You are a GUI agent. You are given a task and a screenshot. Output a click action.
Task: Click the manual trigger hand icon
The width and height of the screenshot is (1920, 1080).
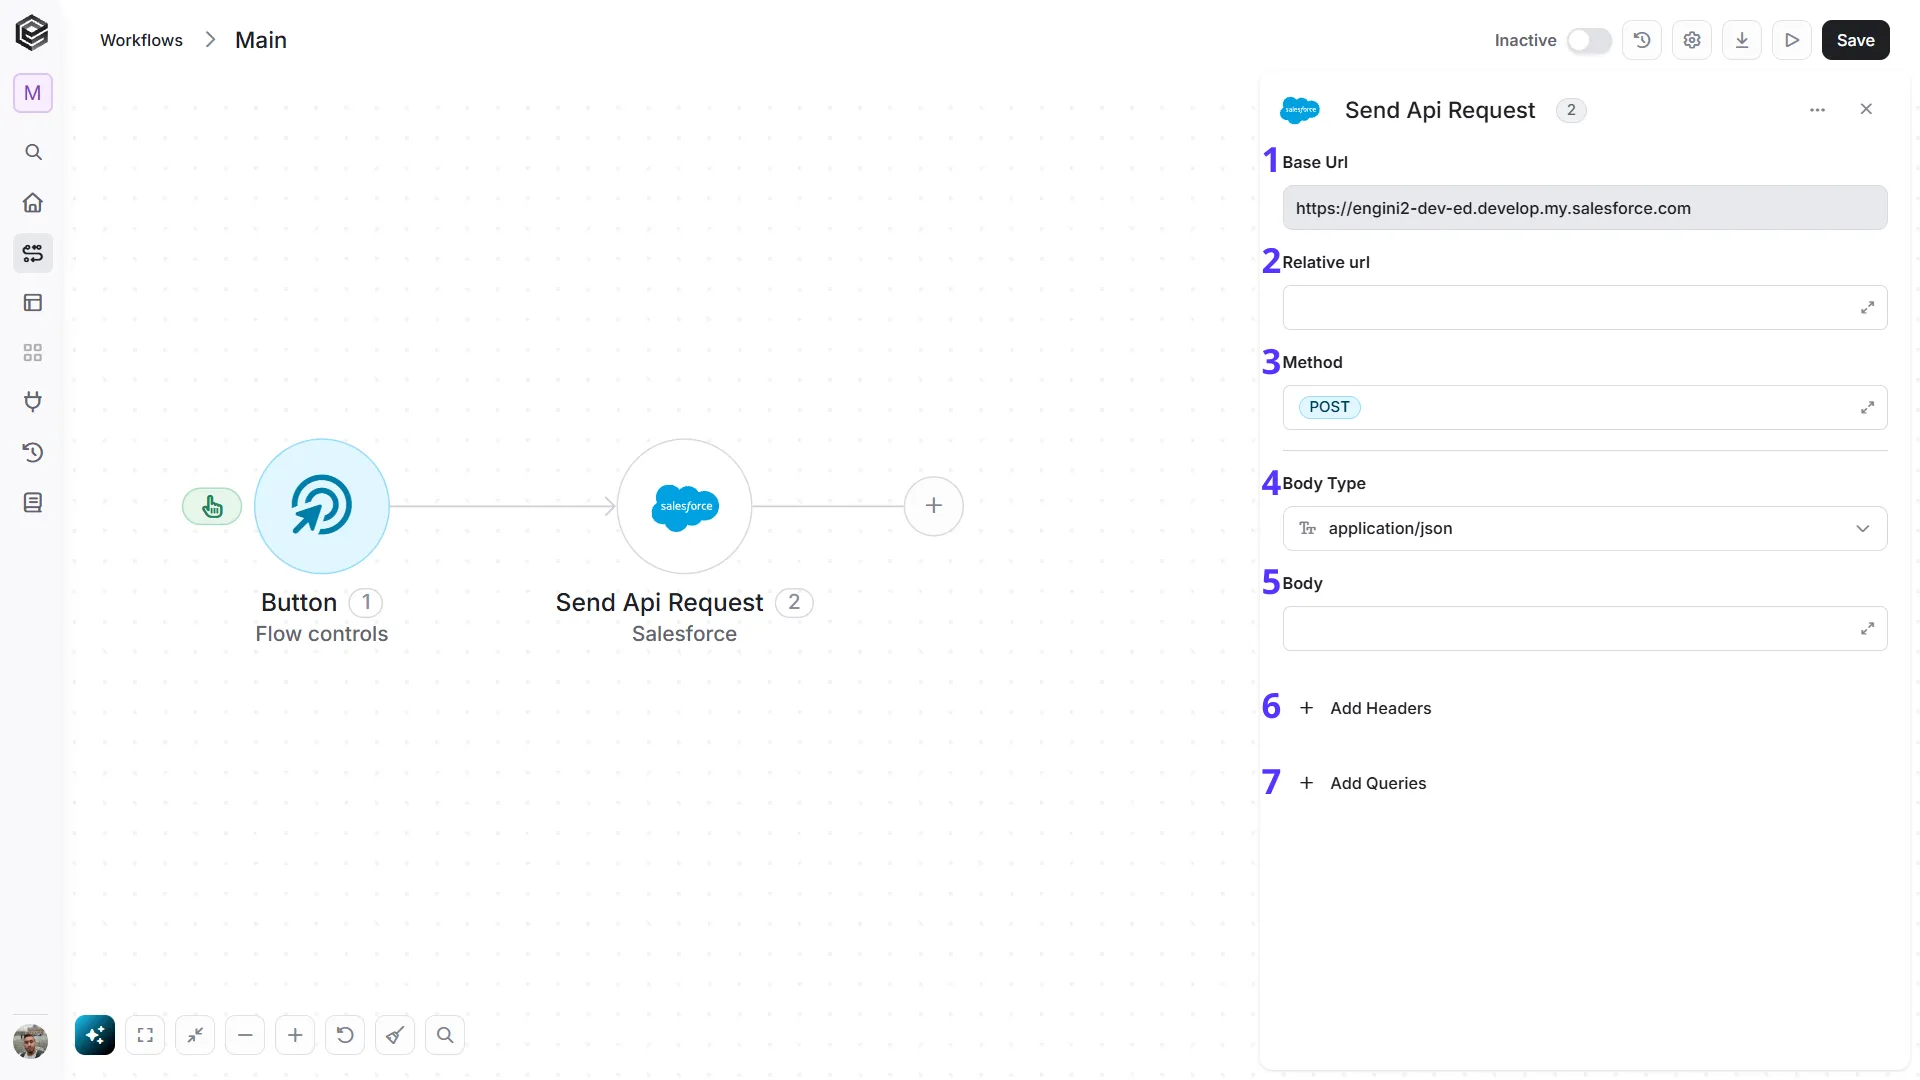point(212,507)
